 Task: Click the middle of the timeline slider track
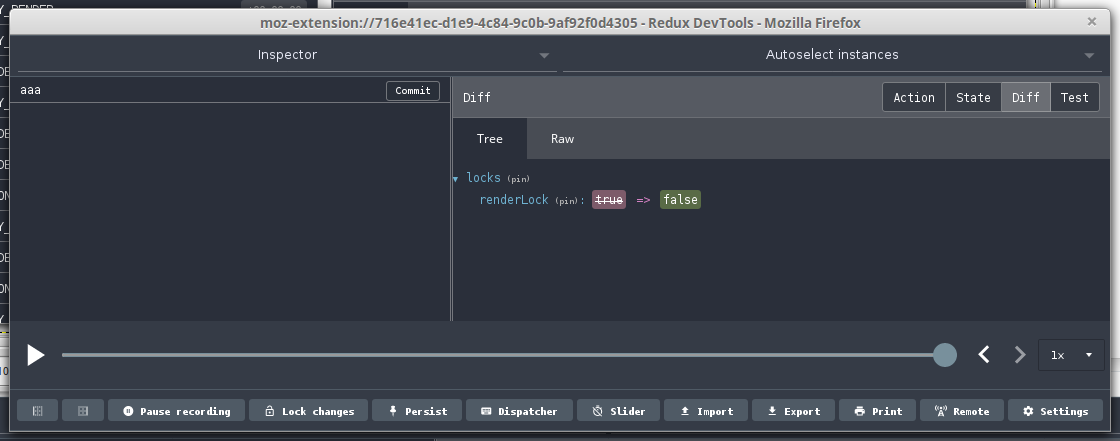[x=503, y=355]
